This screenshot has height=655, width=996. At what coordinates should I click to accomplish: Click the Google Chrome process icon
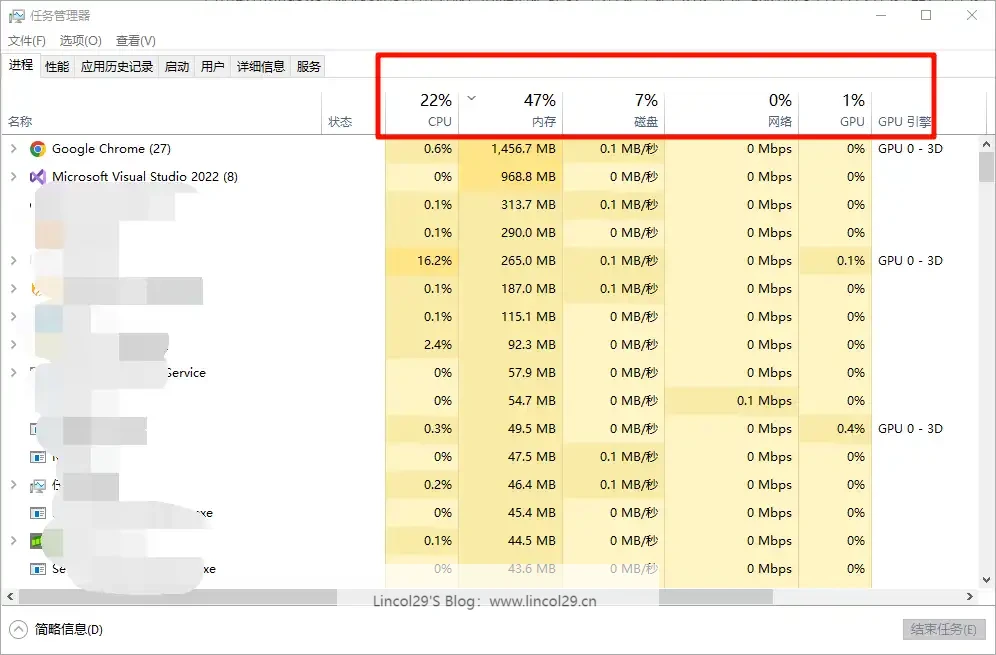38,149
